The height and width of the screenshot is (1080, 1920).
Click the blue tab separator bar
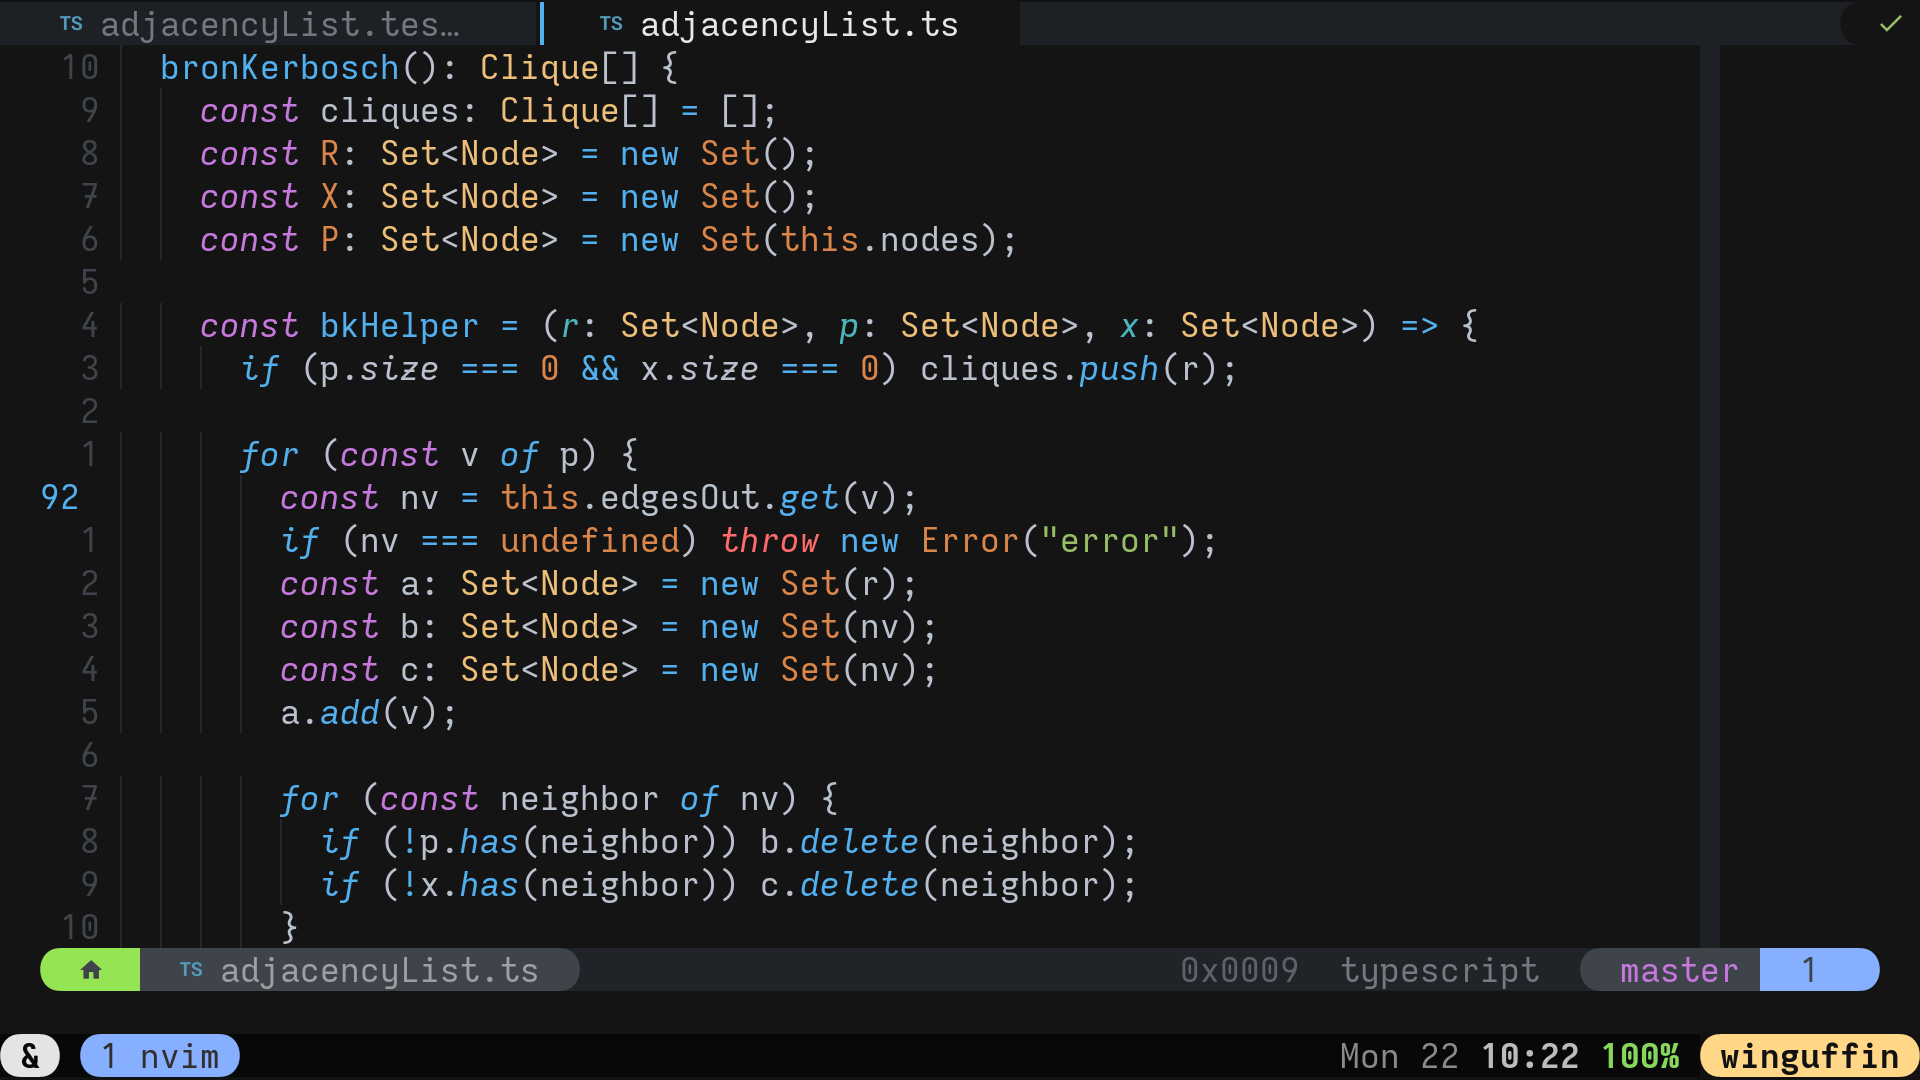pyautogui.click(x=542, y=23)
